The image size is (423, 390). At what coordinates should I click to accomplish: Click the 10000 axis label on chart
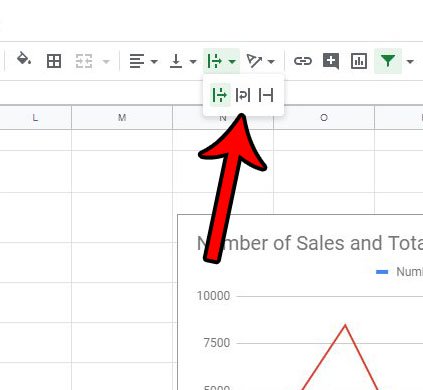pos(213,296)
